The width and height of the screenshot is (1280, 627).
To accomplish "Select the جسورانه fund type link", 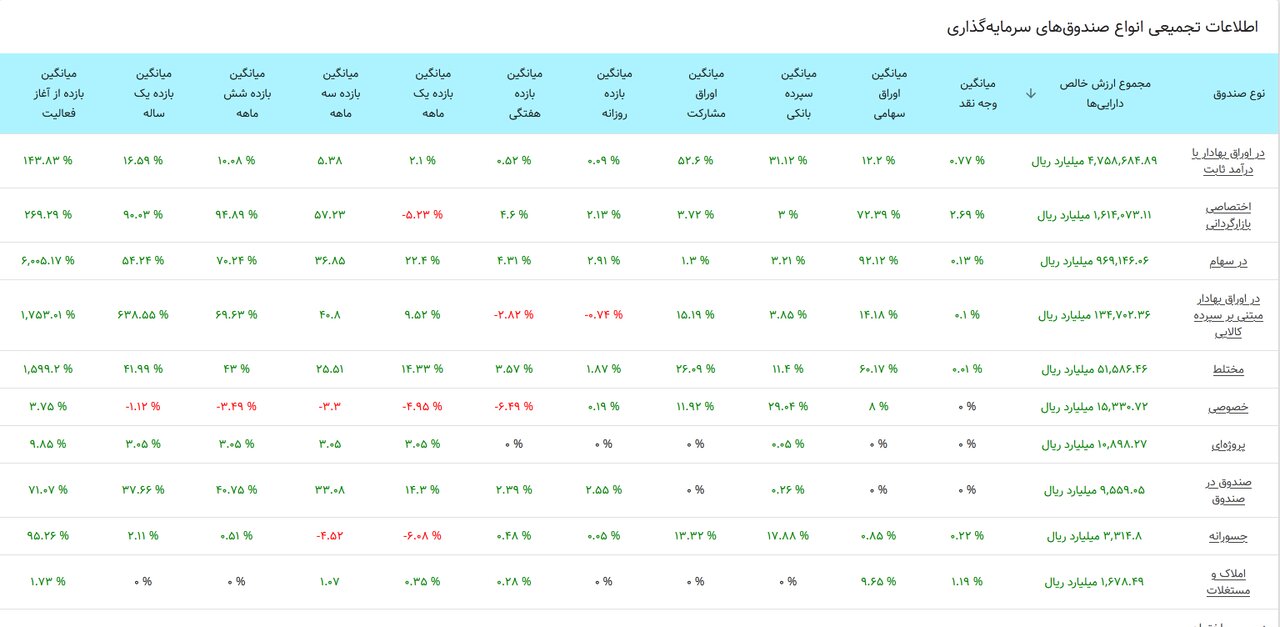I will click(1227, 536).
